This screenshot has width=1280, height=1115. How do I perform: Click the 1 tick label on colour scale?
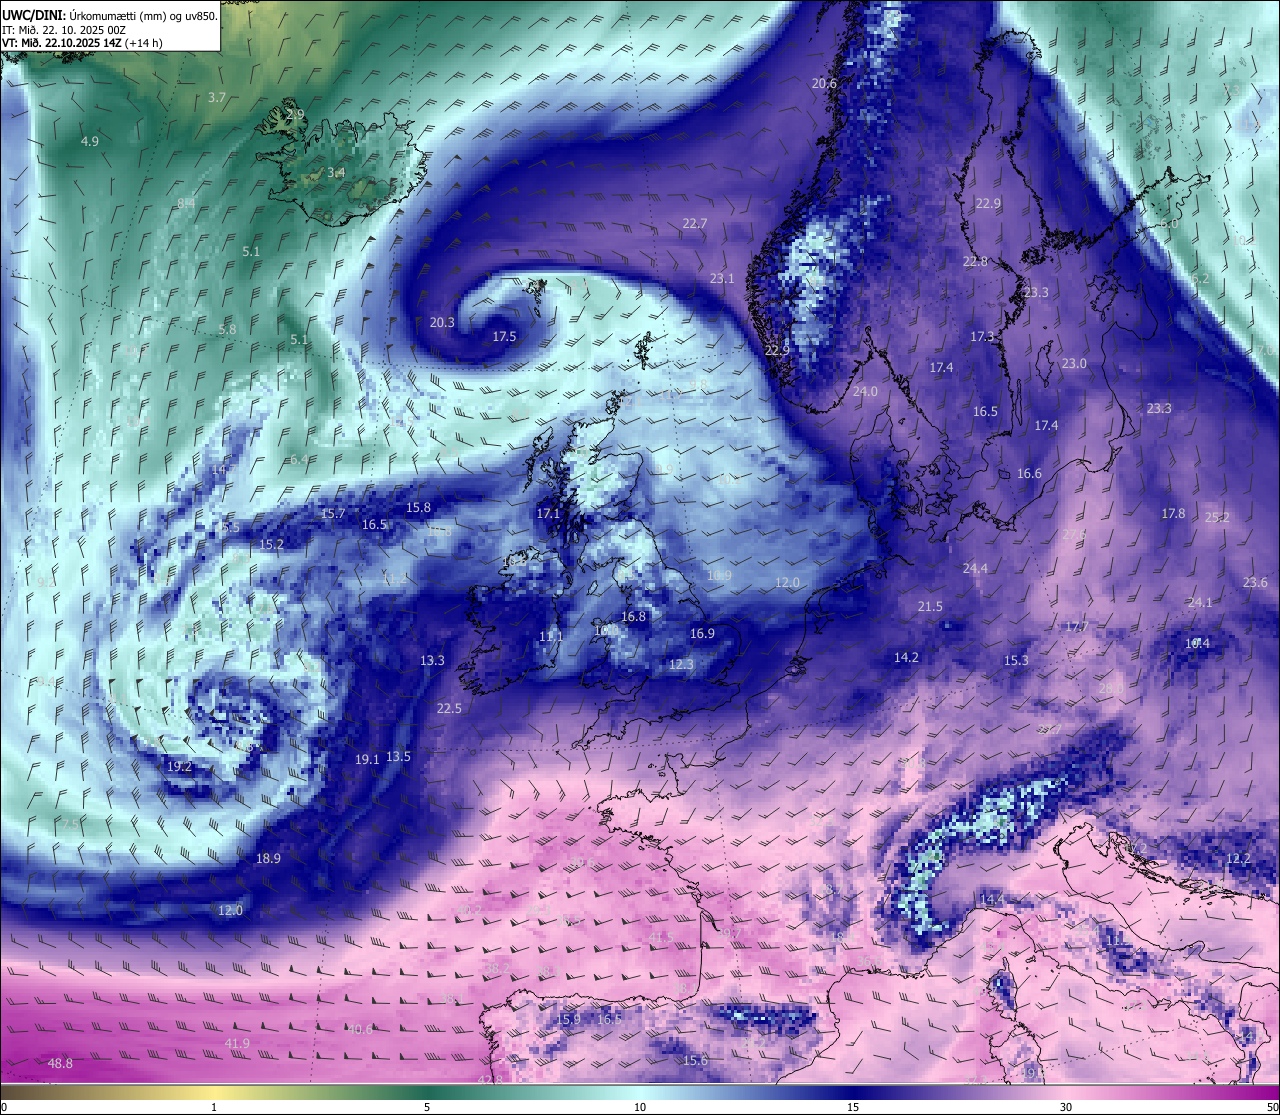click(x=214, y=1107)
